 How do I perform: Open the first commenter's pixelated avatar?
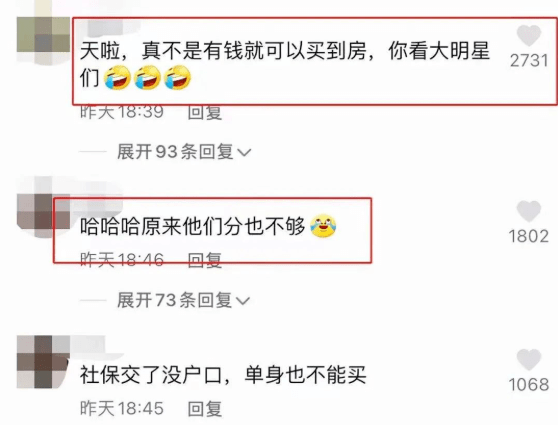(x=43, y=41)
